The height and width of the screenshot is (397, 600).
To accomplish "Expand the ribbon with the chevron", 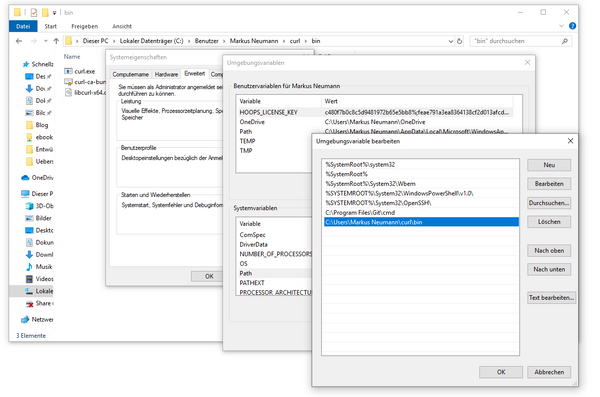I will pos(561,26).
